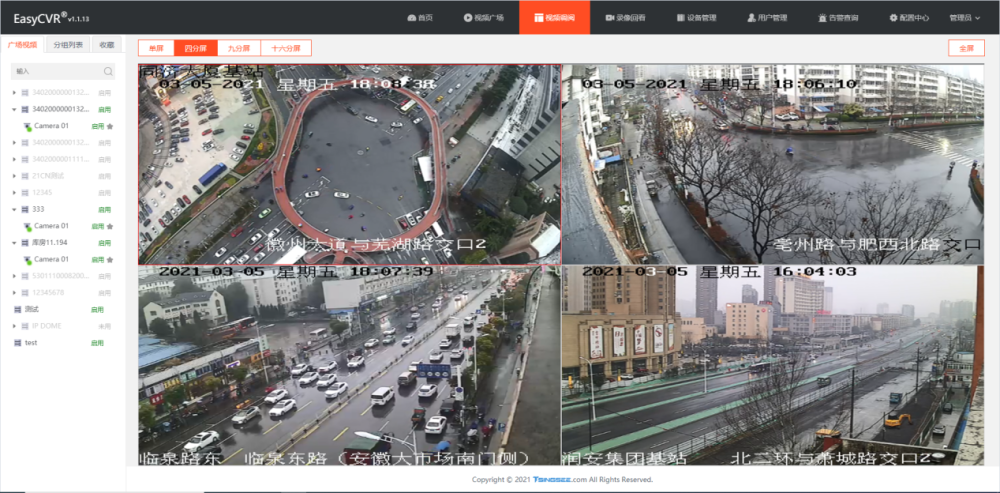Click the 全屏 fullscreen button
1000x493 pixels.
point(966,48)
